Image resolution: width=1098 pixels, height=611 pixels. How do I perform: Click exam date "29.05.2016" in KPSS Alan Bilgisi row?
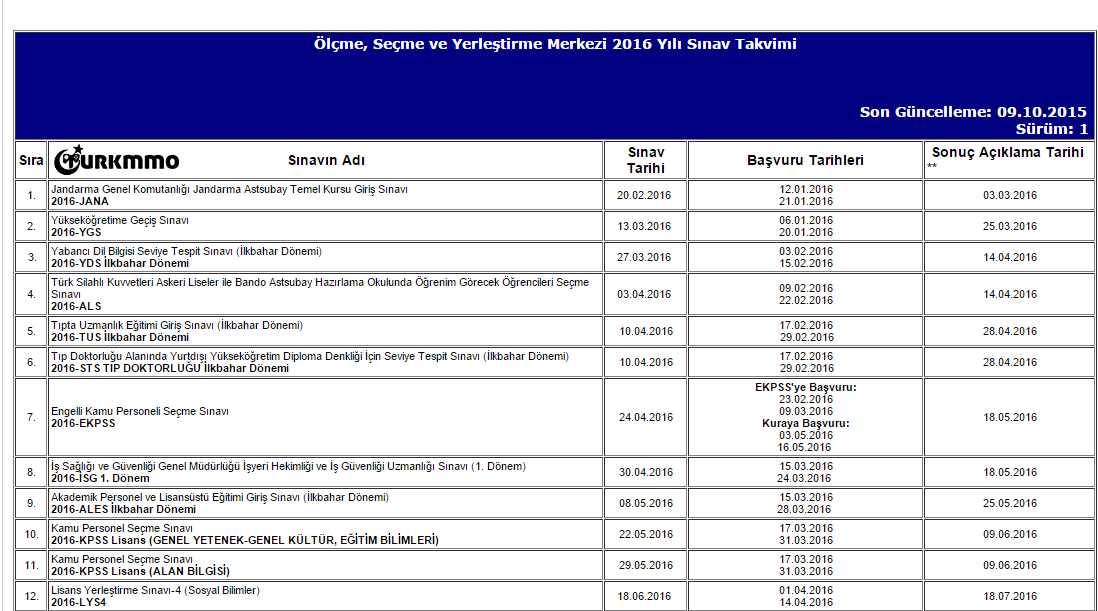(x=646, y=565)
